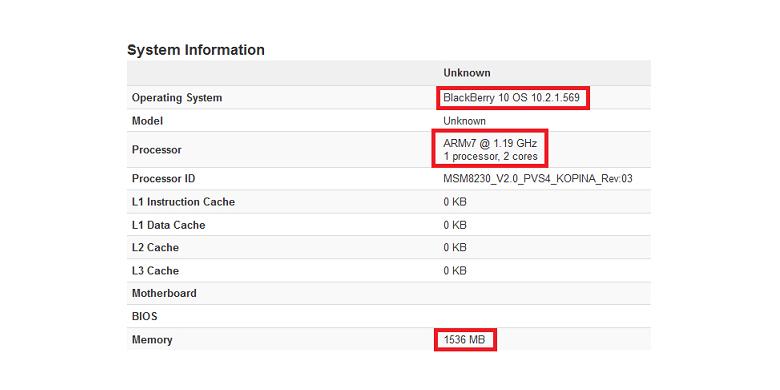Click the 'L1 Data Cache' label
Viewport: 780px width, 390px height.
point(168,225)
